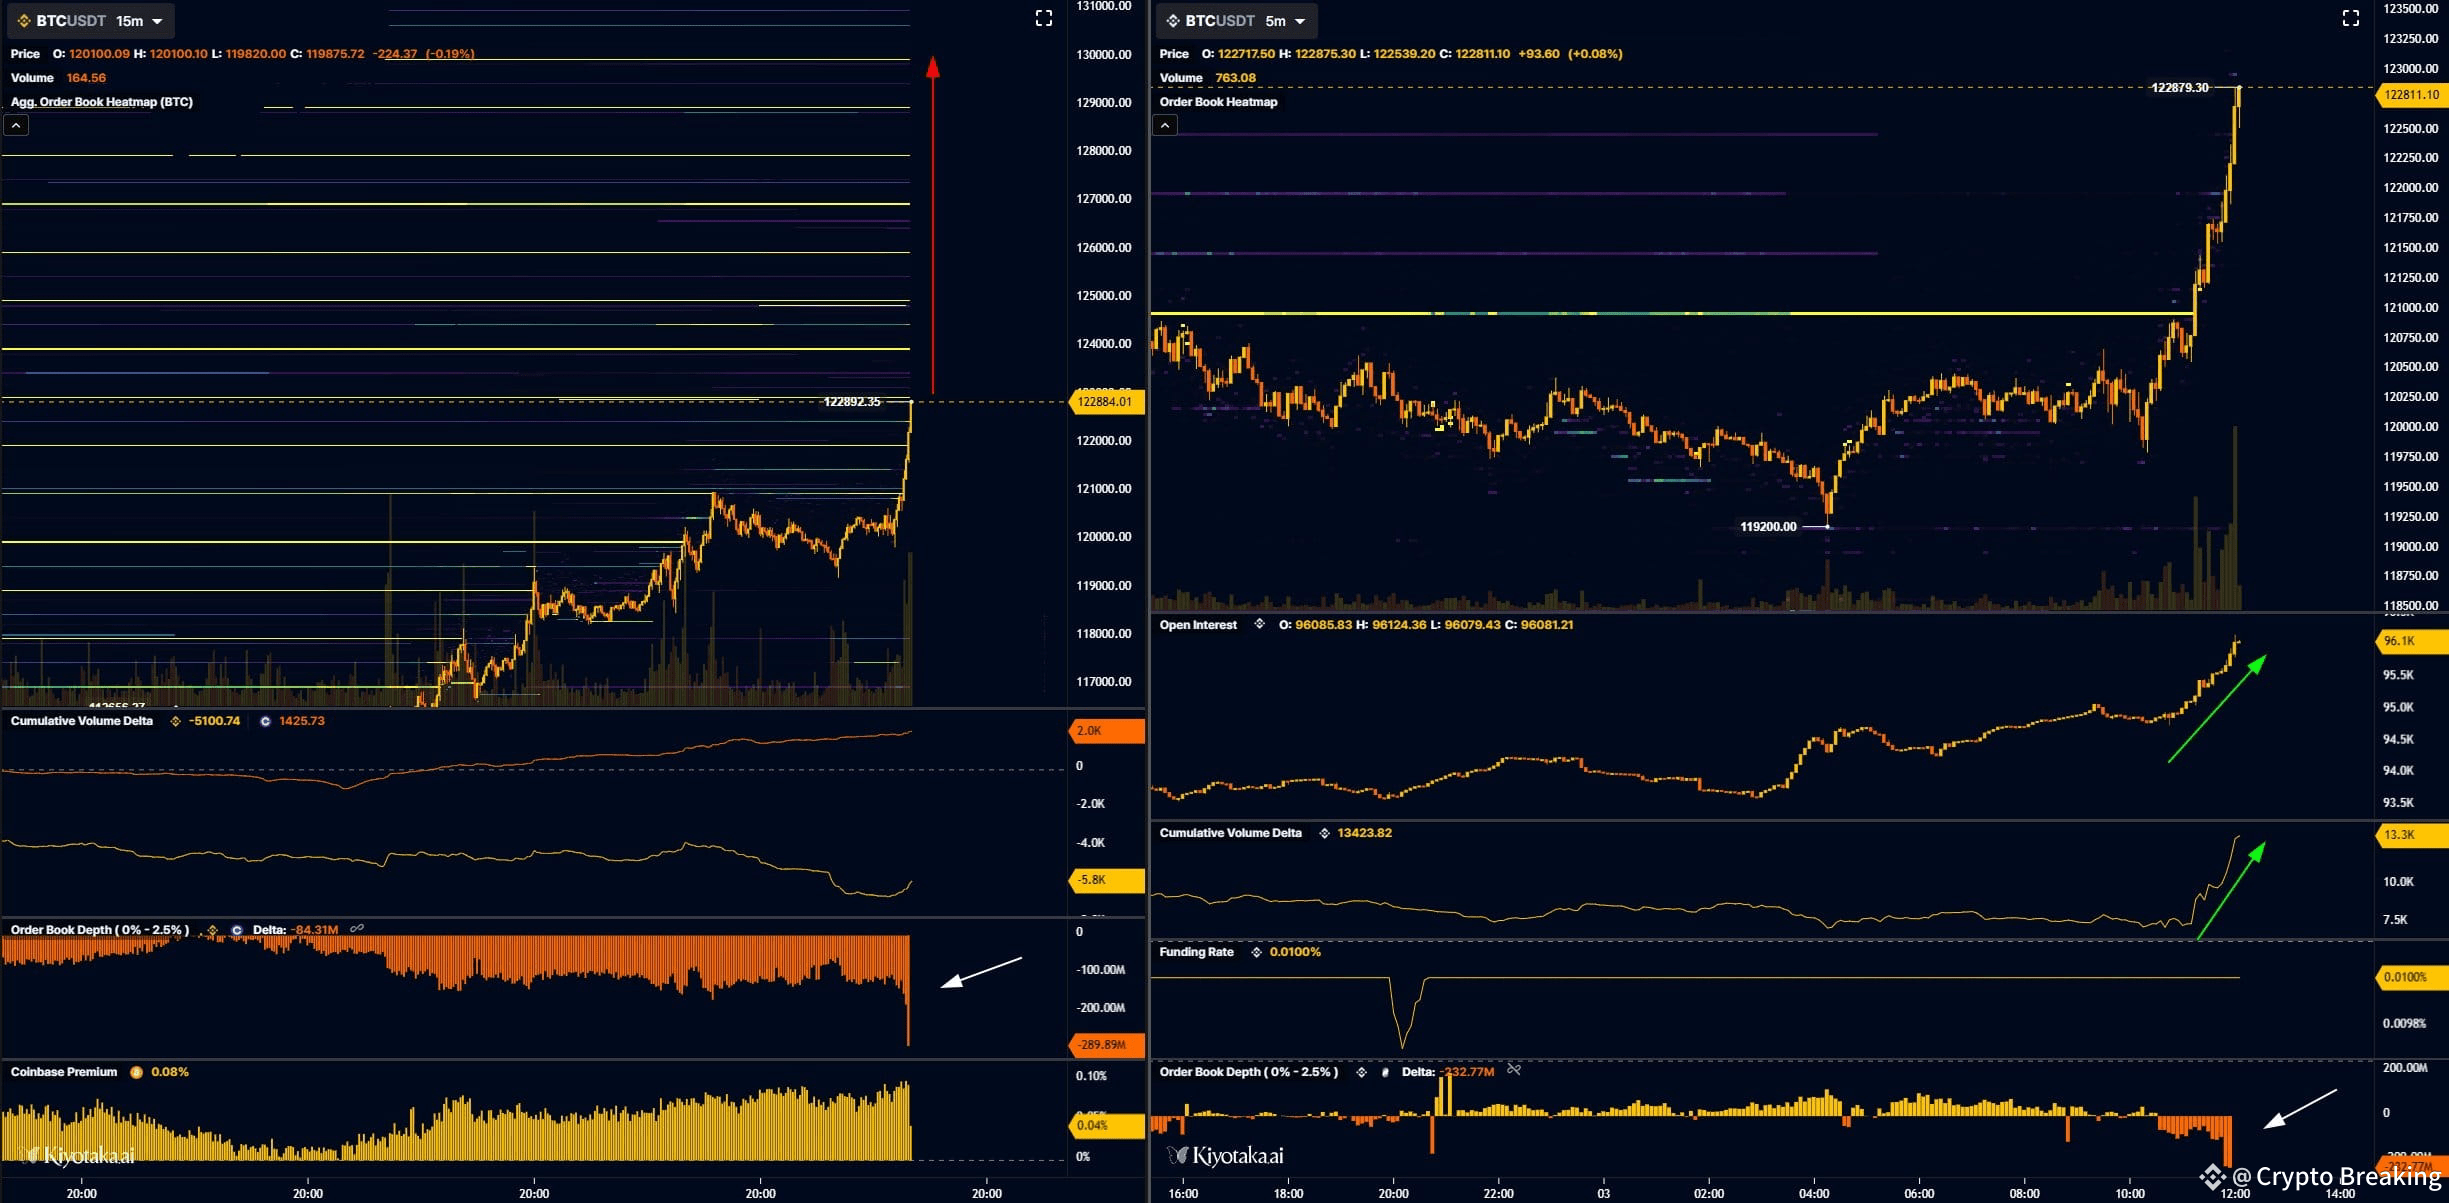Image resolution: width=2449 pixels, height=1203 pixels.
Task: Click the Agg. Order Book Heatmap (BTC) label
Action: 101,102
